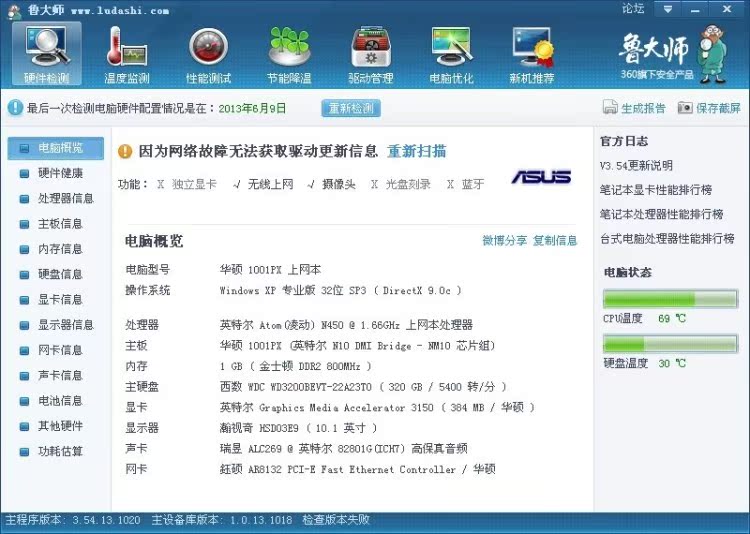Screen dimensions: 750x534
Task: Open the 节能降温 clover tool
Action: click(x=289, y=54)
